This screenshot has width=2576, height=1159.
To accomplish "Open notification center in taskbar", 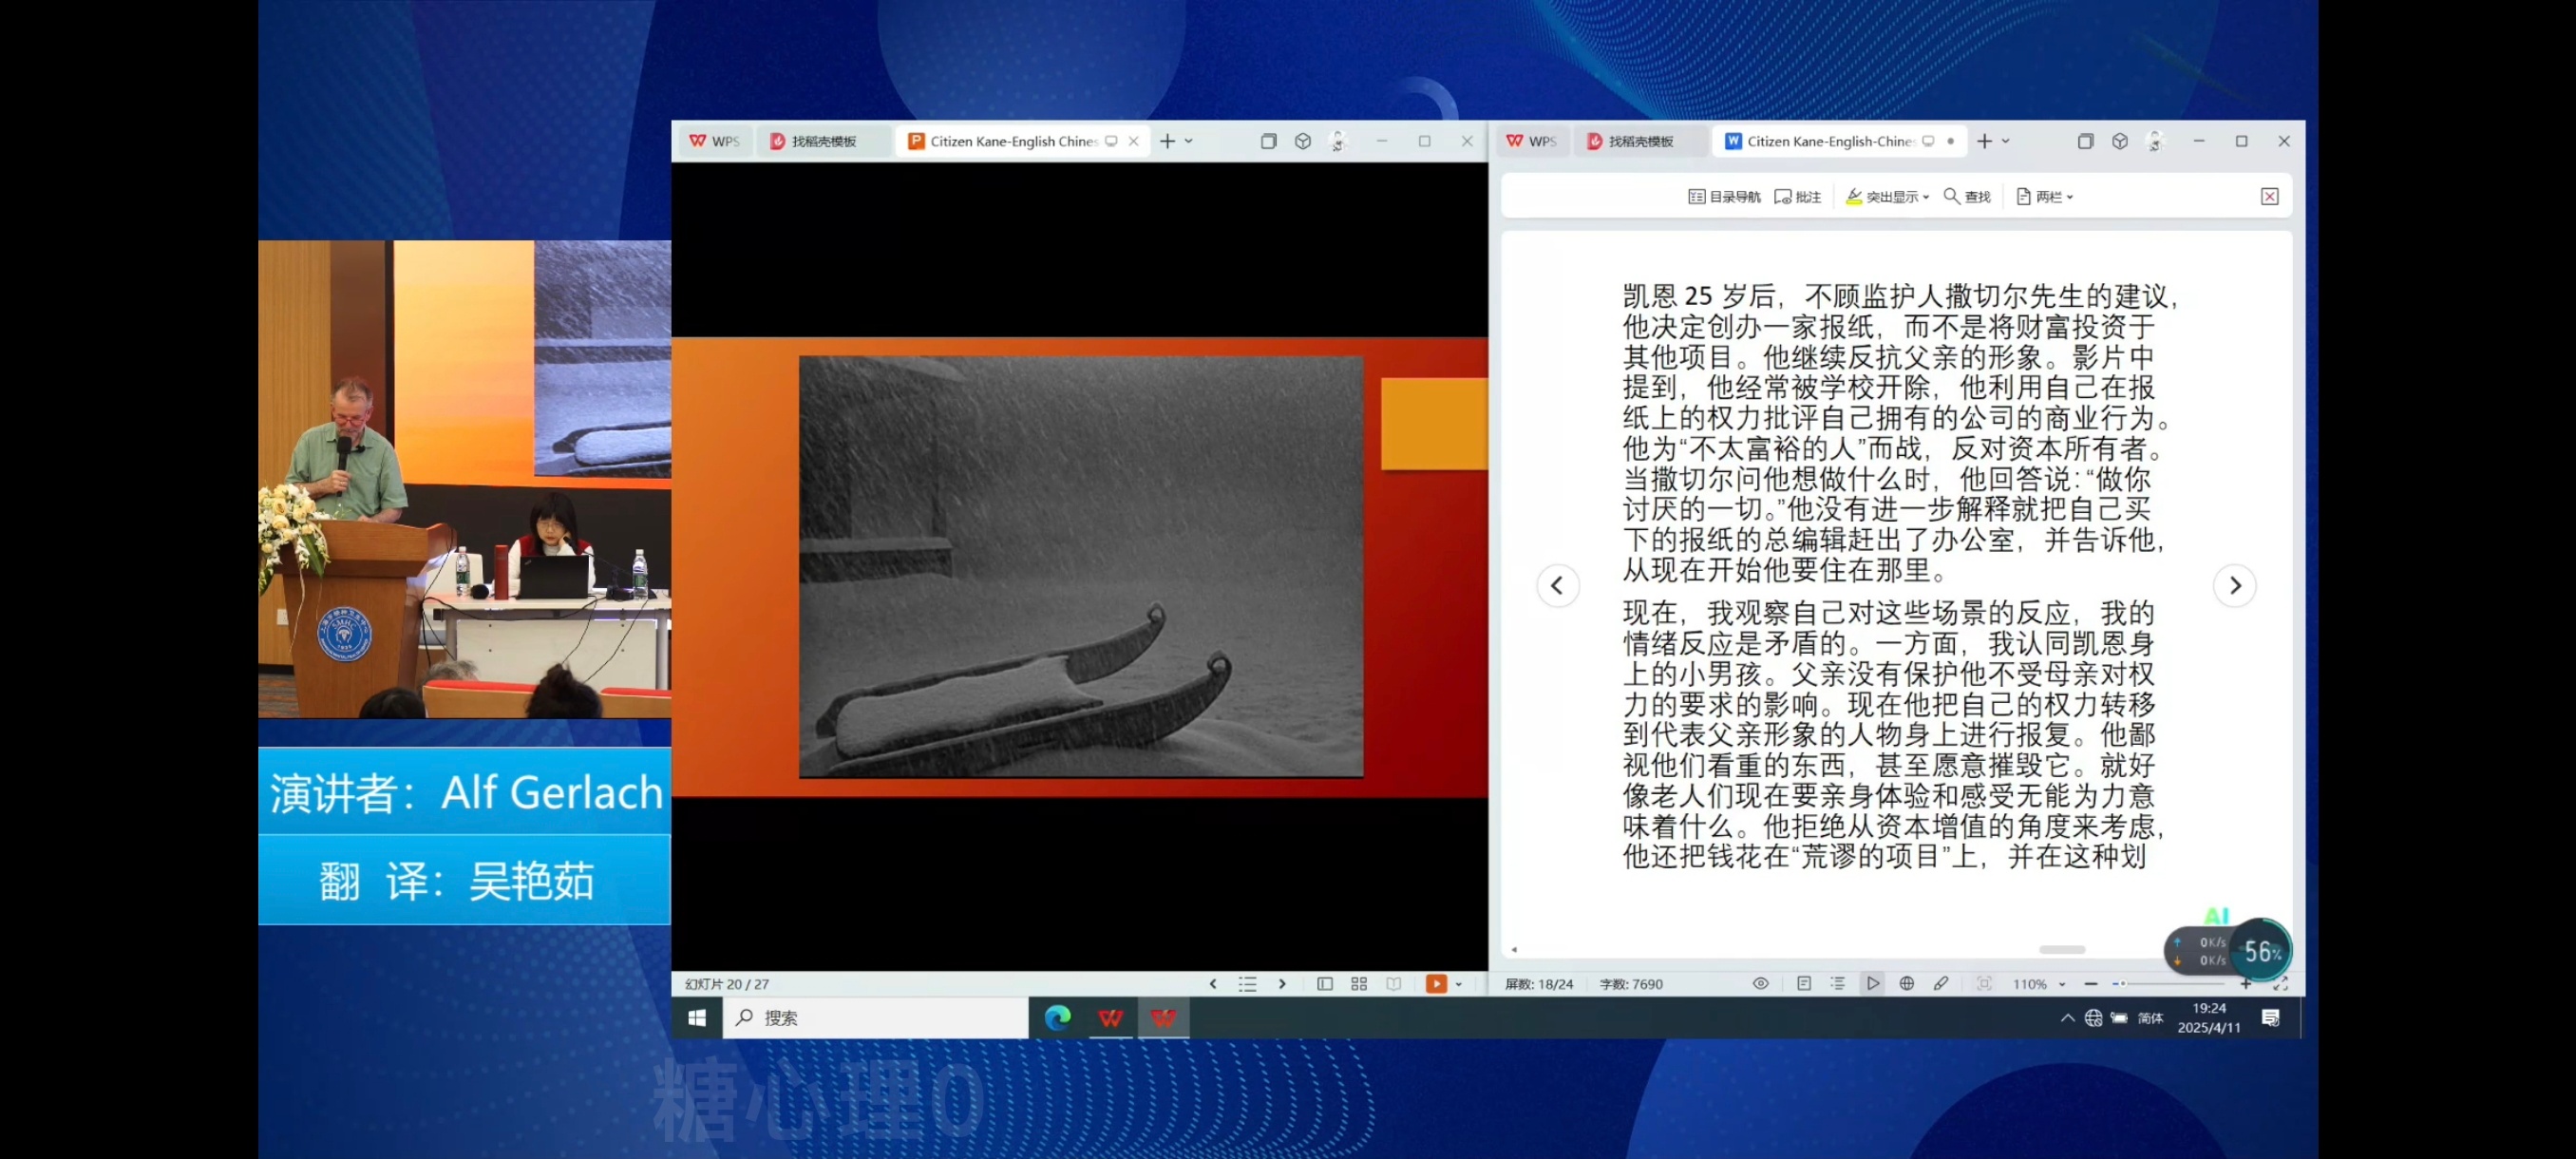I will point(2271,1018).
